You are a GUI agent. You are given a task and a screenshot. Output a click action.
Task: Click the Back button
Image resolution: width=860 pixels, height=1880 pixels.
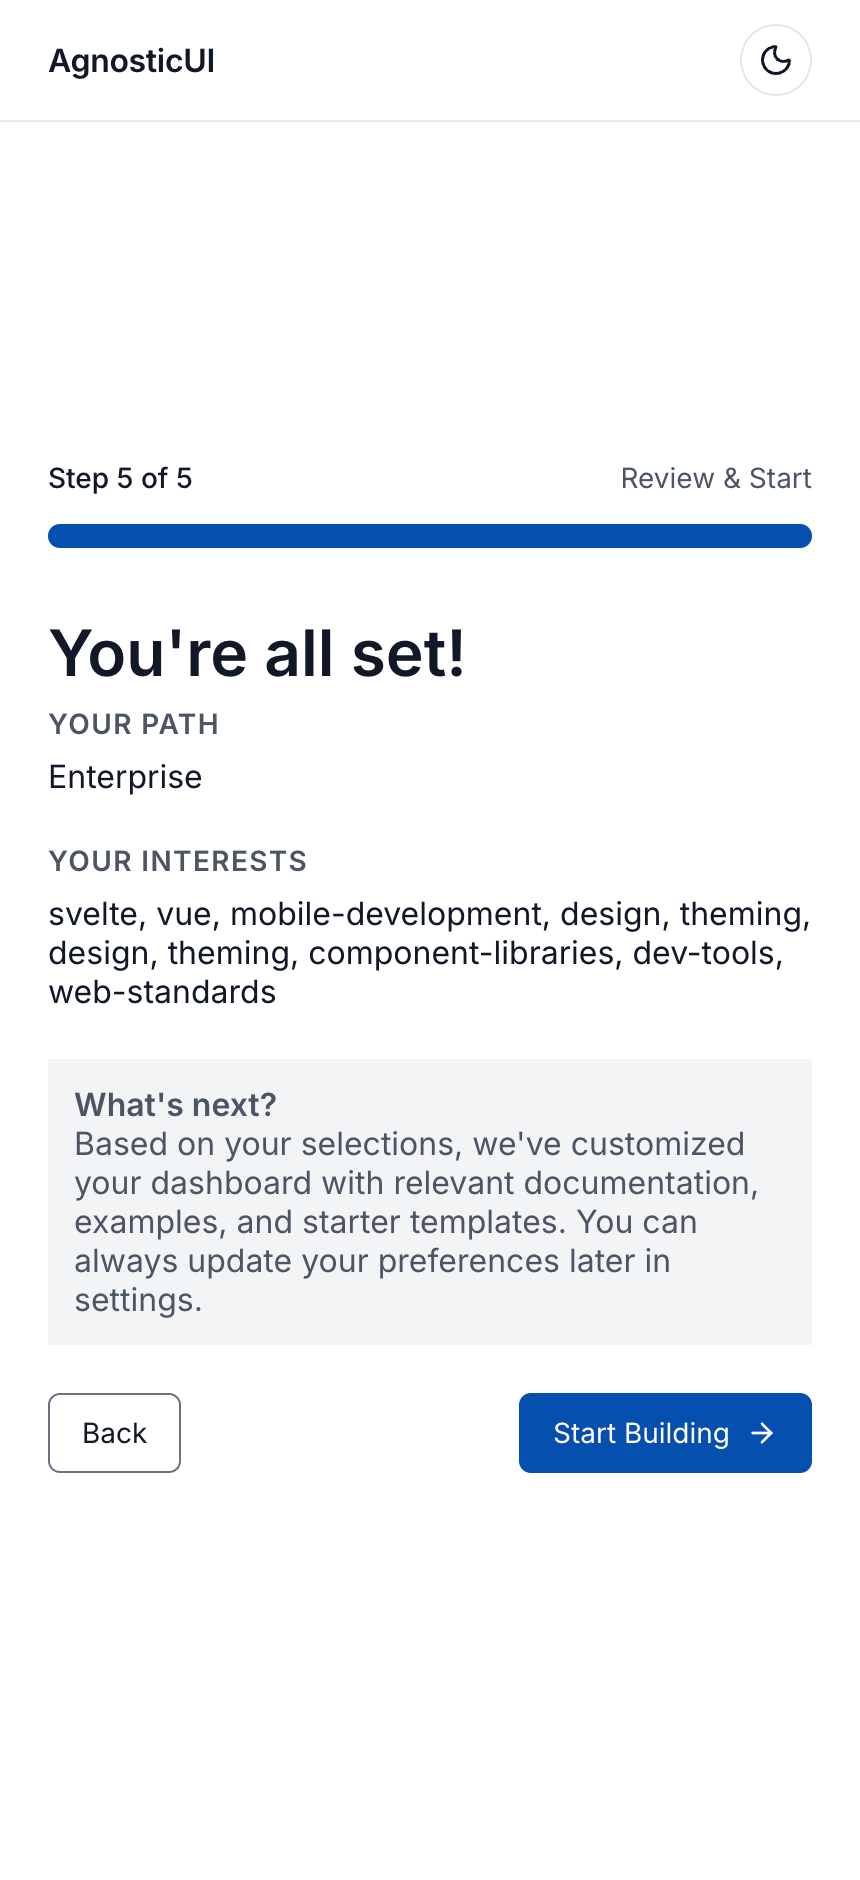click(114, 1432)
